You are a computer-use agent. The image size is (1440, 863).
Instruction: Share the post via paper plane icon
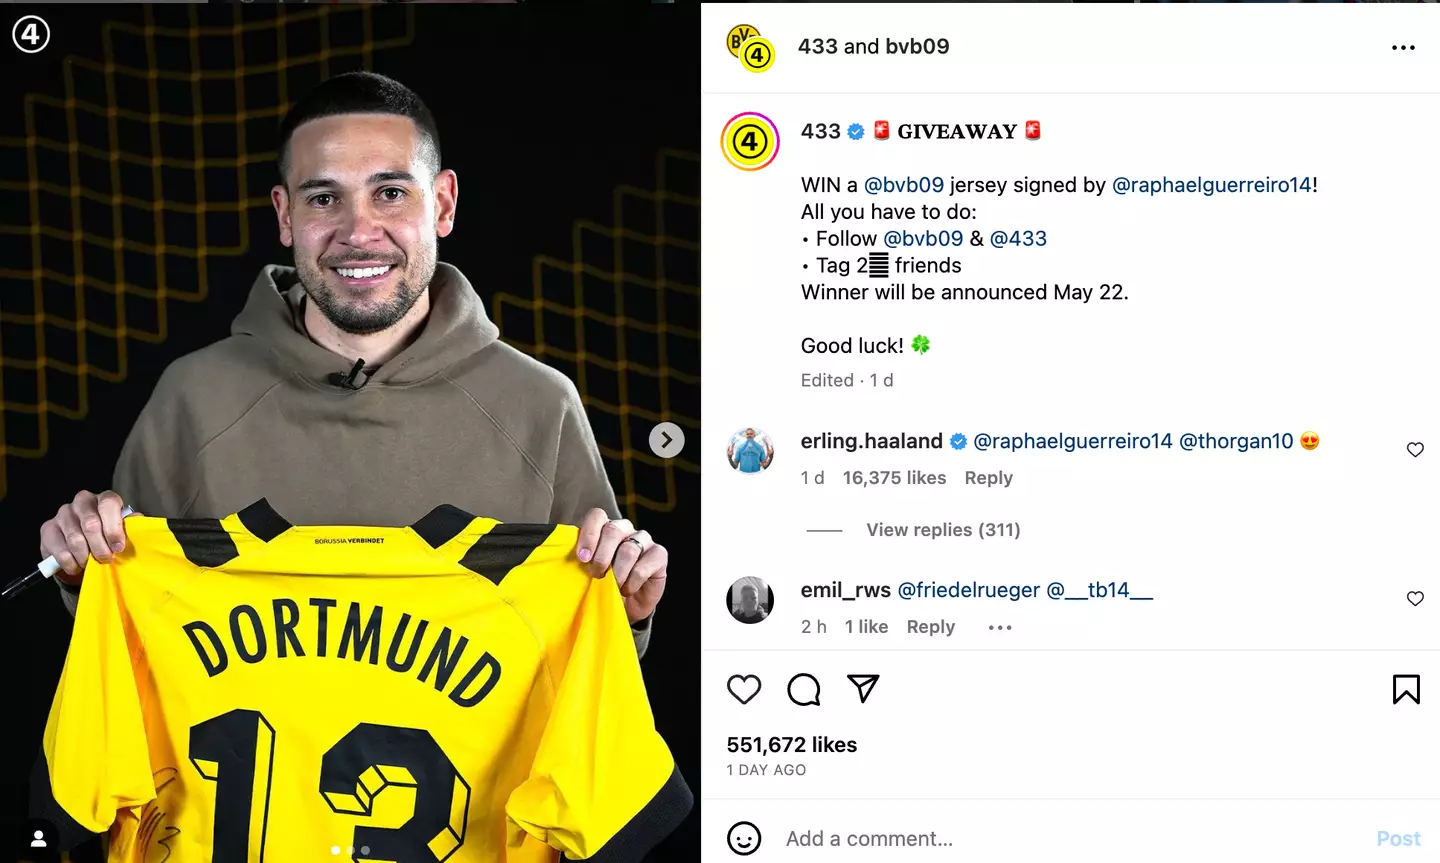click(863, 688)
